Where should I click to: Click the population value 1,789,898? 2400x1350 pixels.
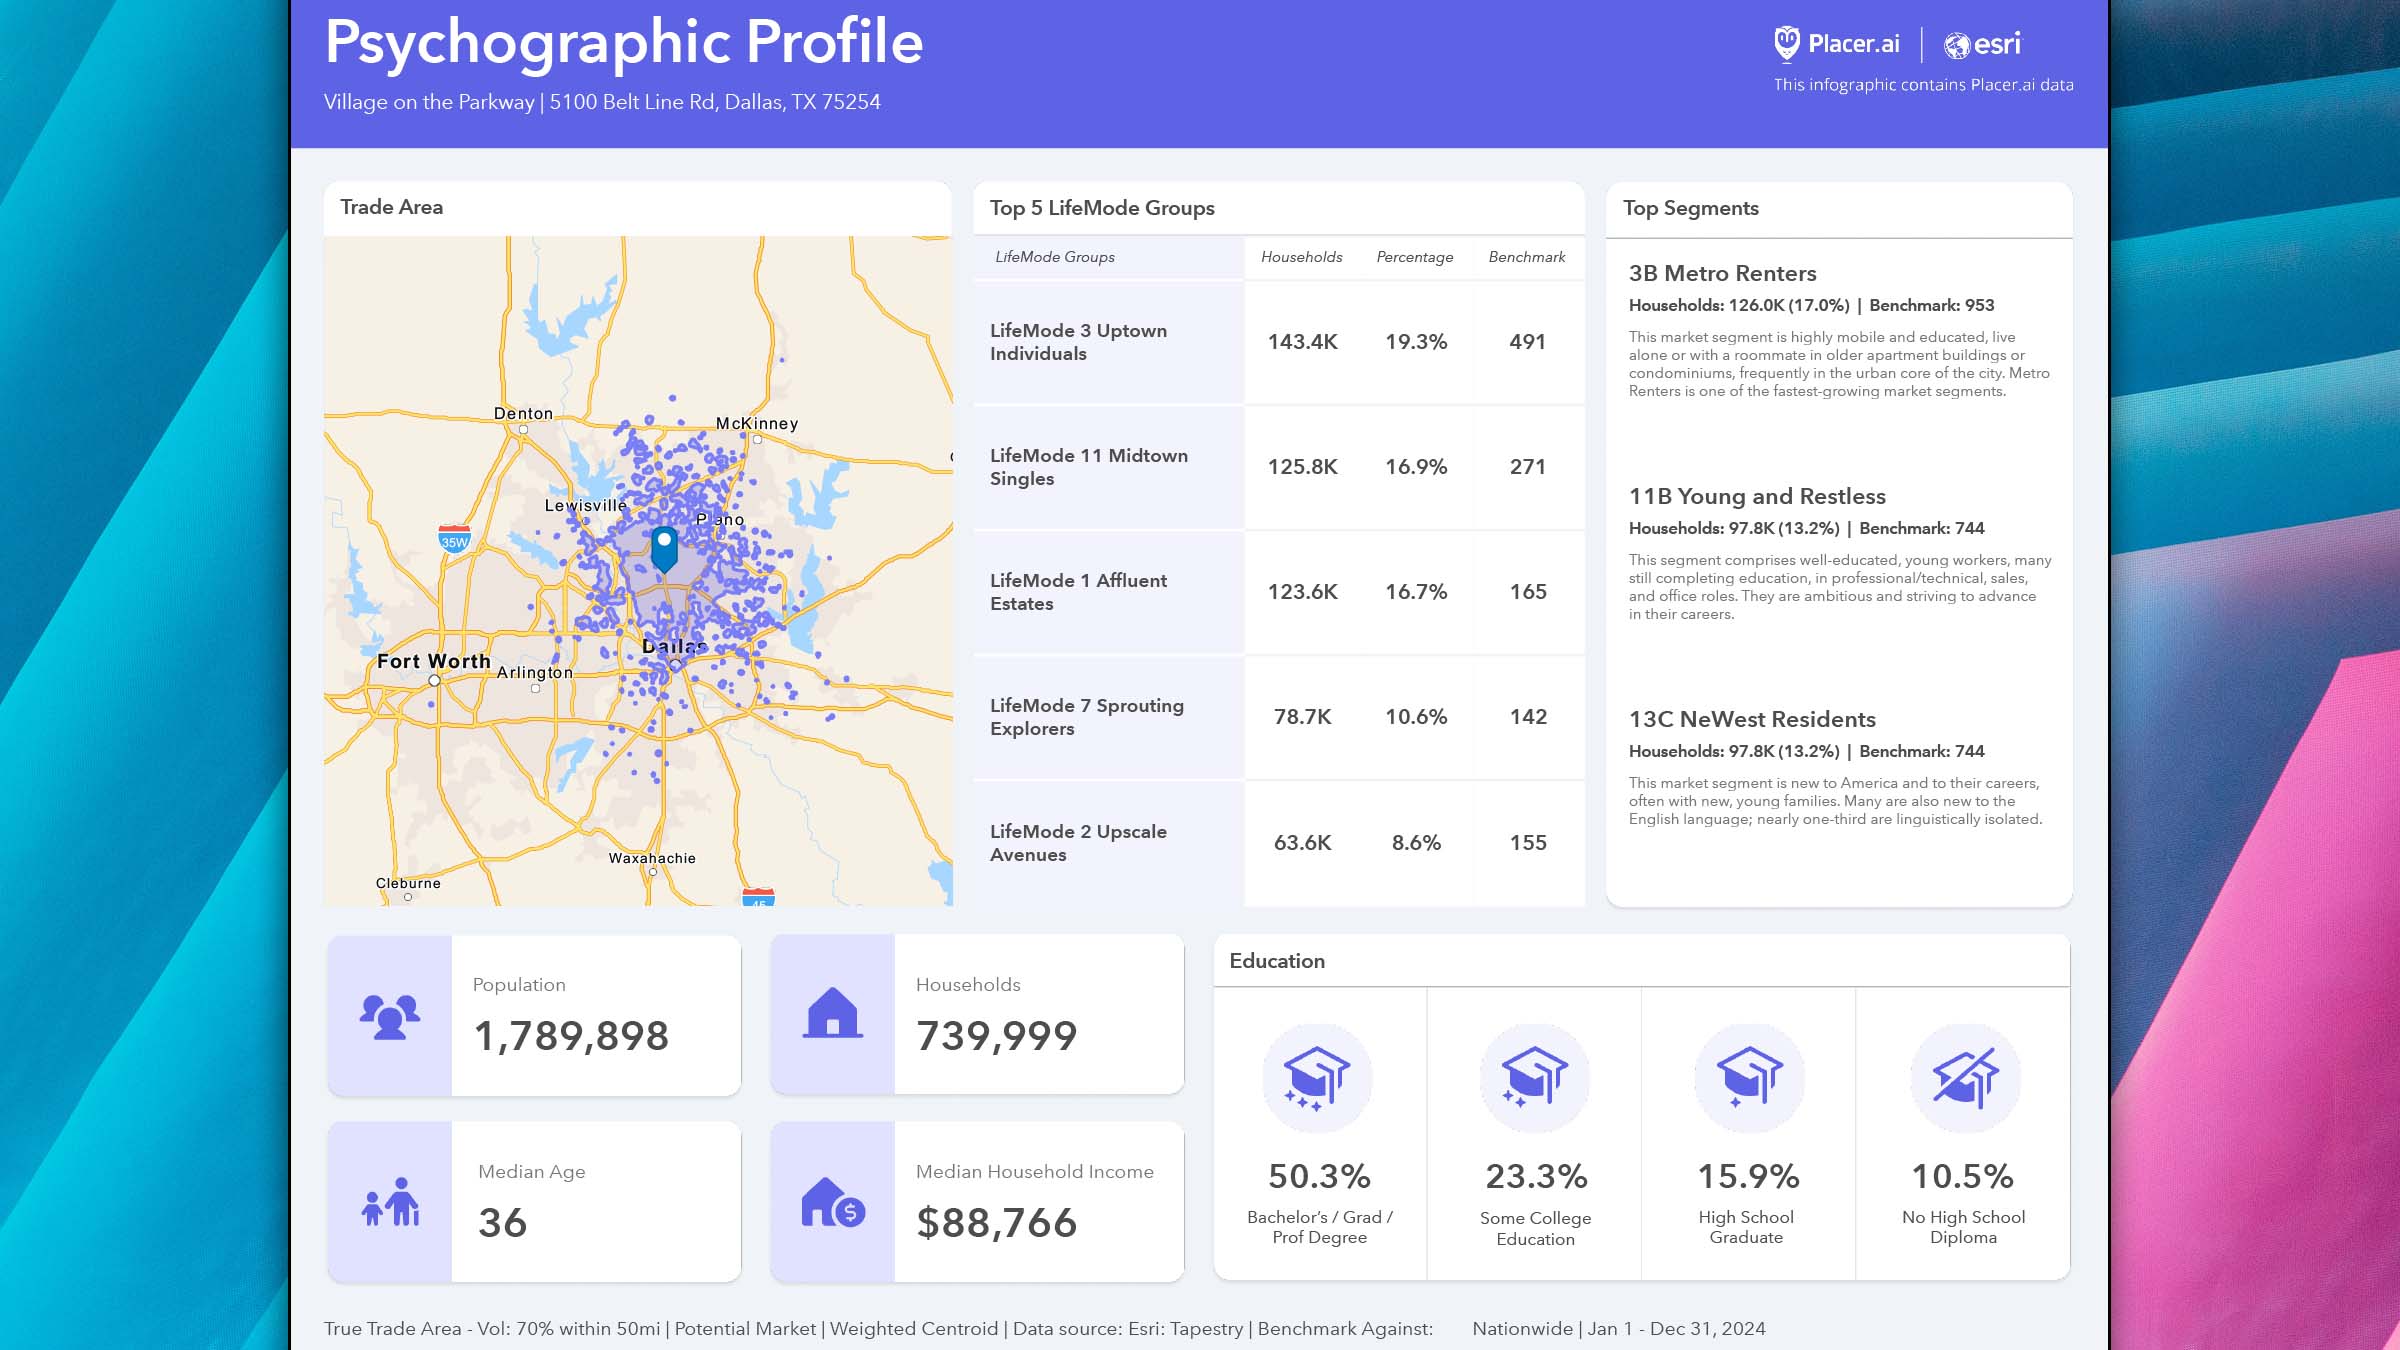[x=570, y=1035]
